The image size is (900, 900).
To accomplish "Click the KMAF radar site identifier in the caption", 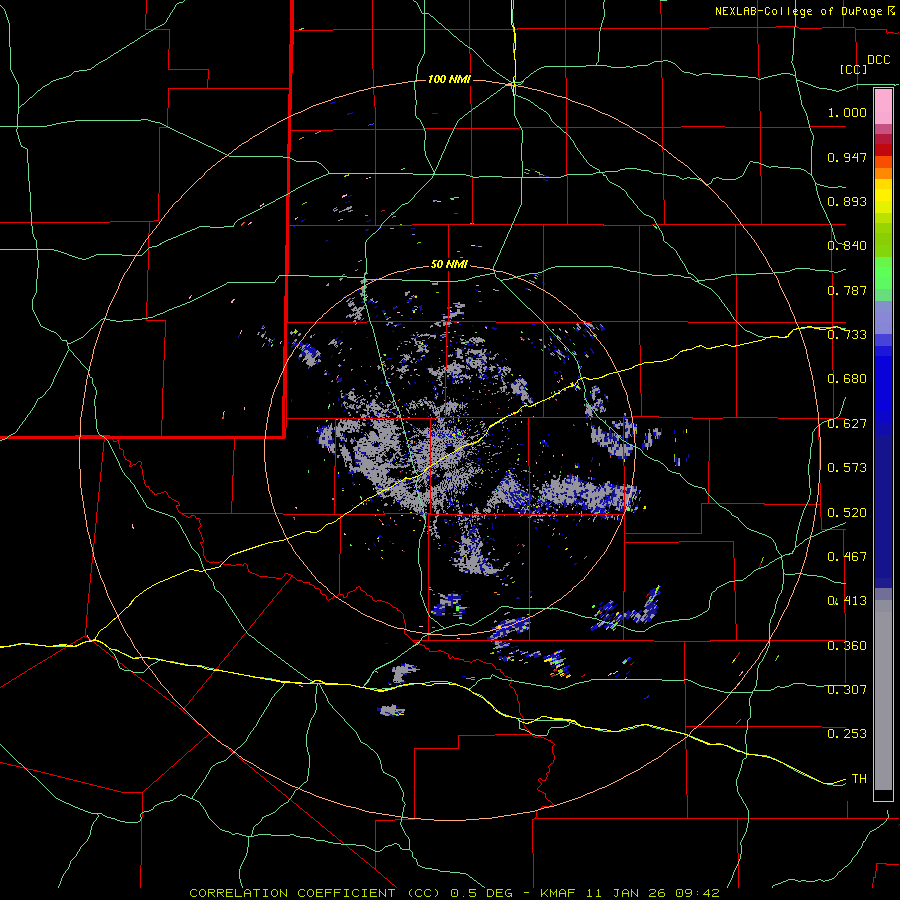I will click(557, 893).
